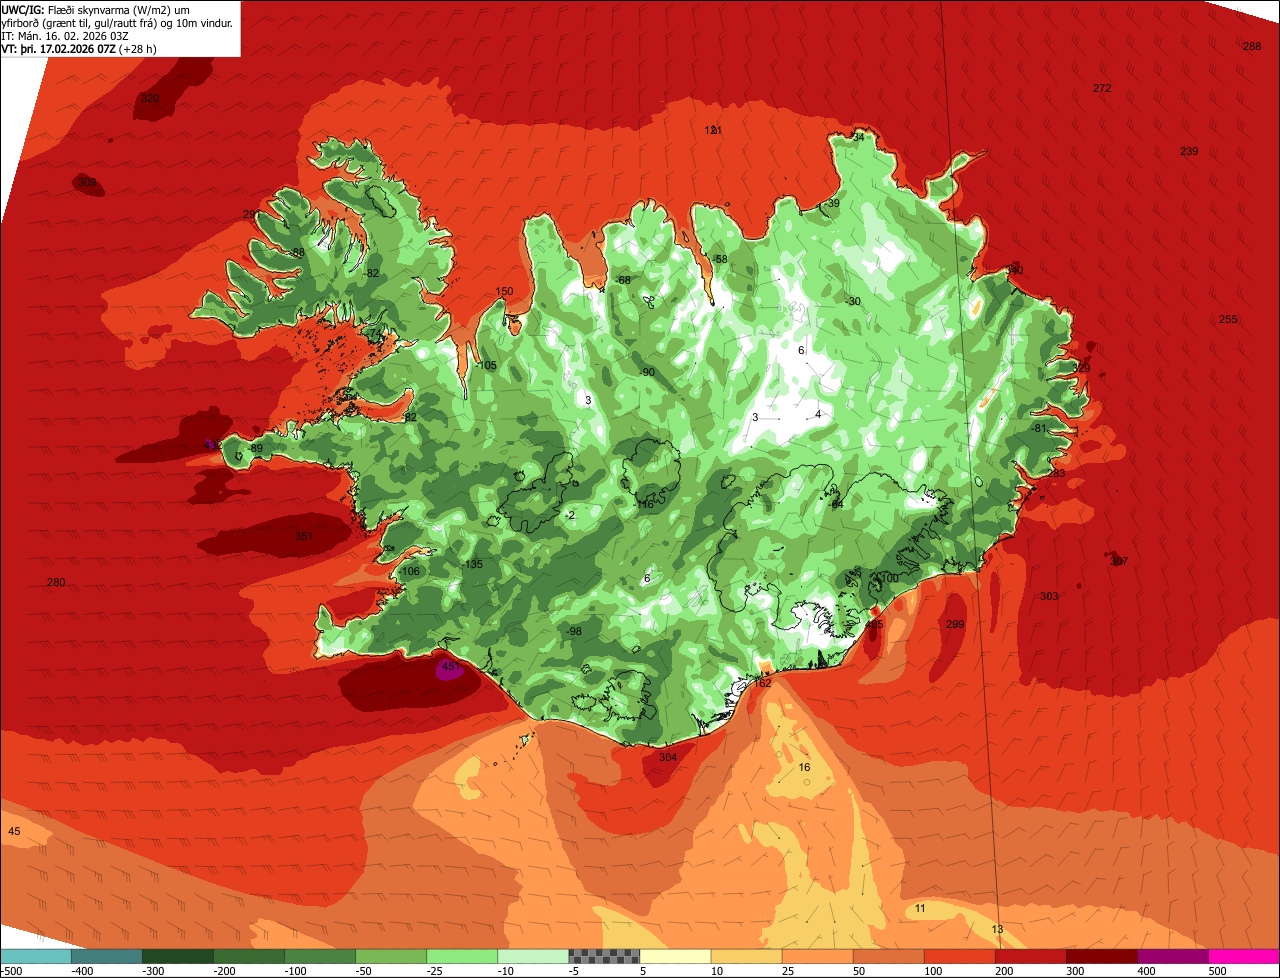This screenshot has height=978, width=1280.
Task: Click the map value '-30' in northeast Iceland
Action: [x=853, y=301]
